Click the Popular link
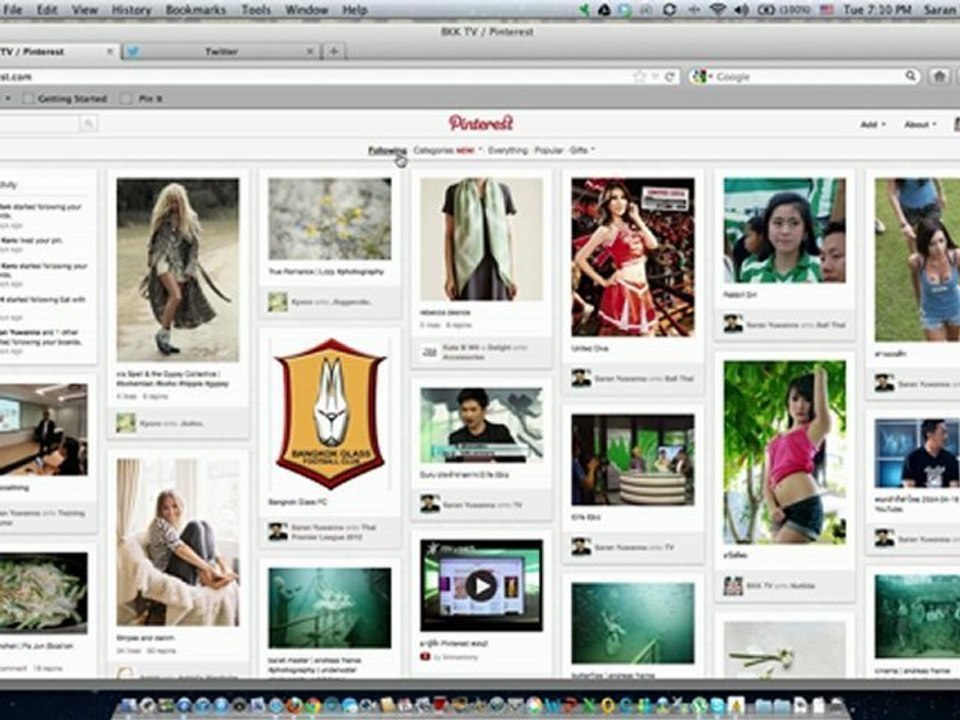Screen dimensions: 960x720 (x=549, y=150)
